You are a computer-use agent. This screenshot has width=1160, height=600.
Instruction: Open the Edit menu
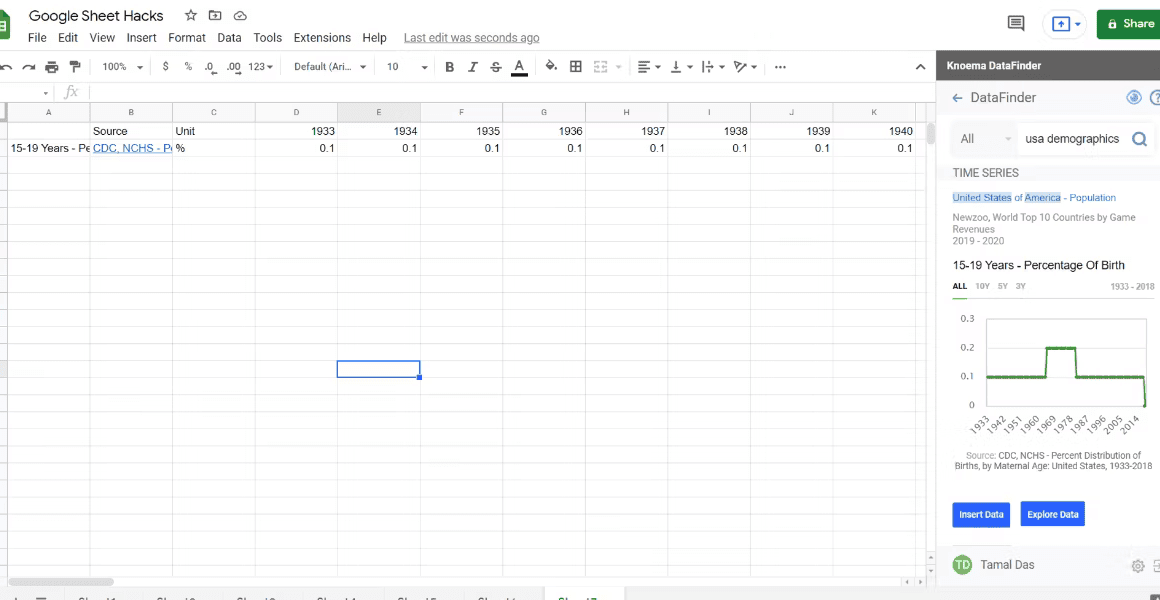(x=68, y=38)
